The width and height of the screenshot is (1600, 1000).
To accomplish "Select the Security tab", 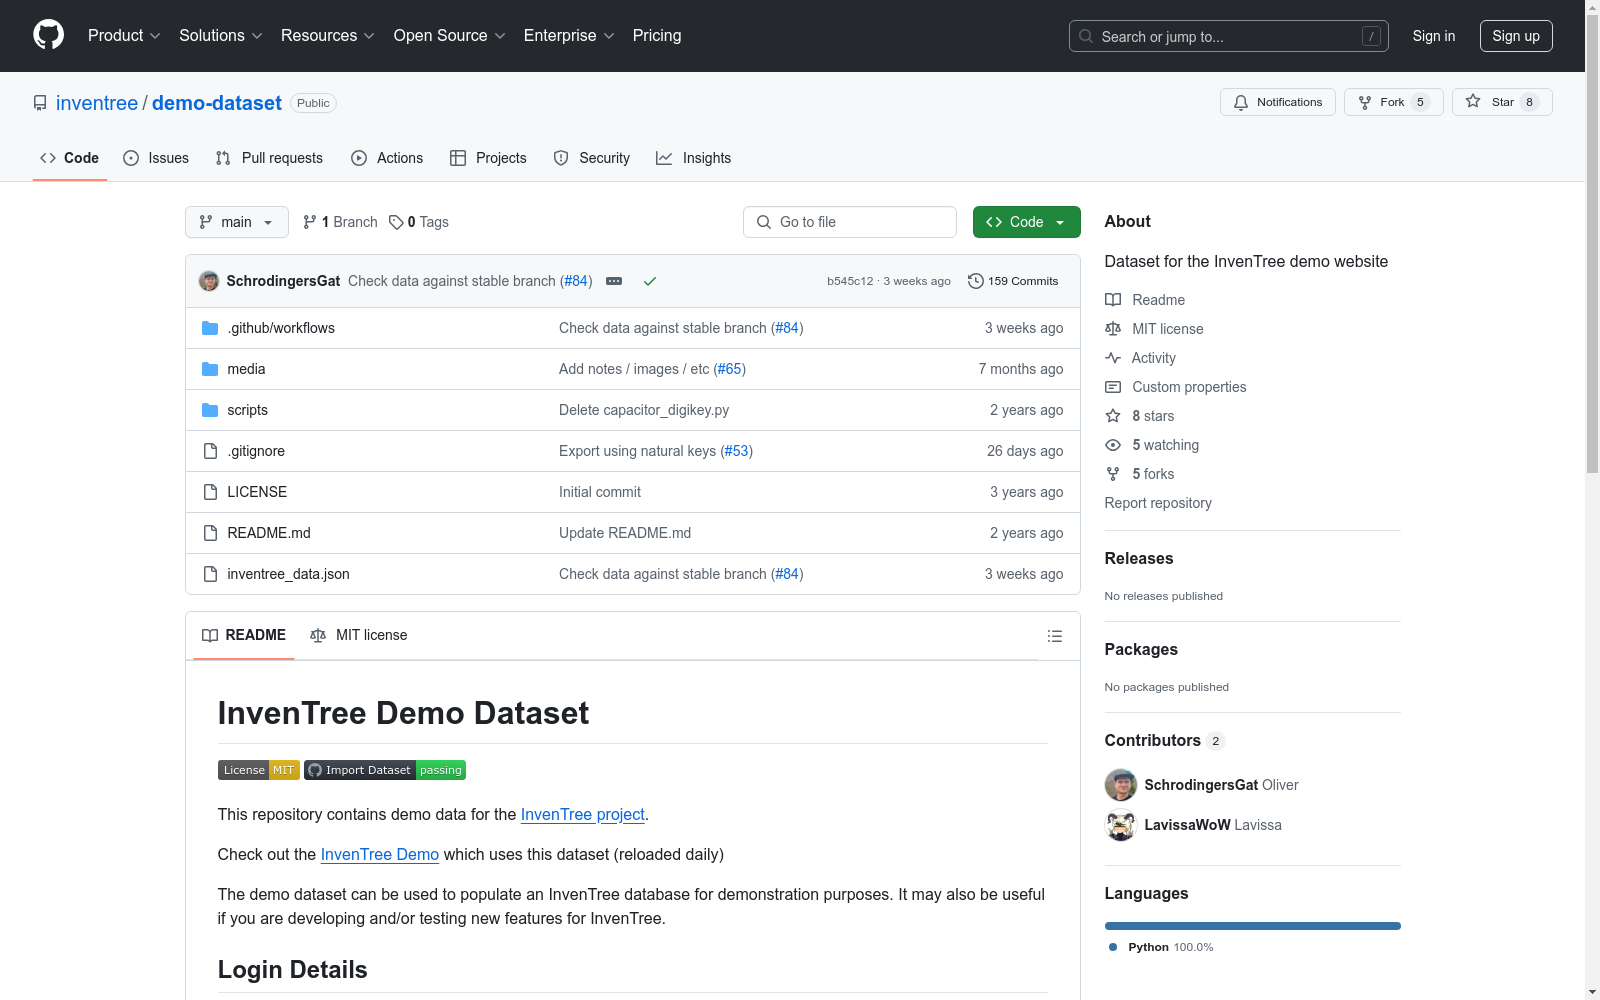I will pyautogui.click(x=592, y=158).
